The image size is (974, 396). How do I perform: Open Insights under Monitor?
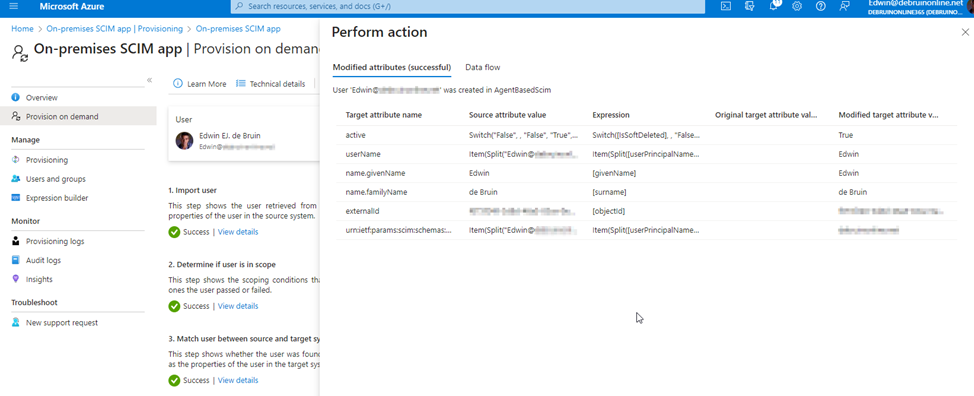39,279
